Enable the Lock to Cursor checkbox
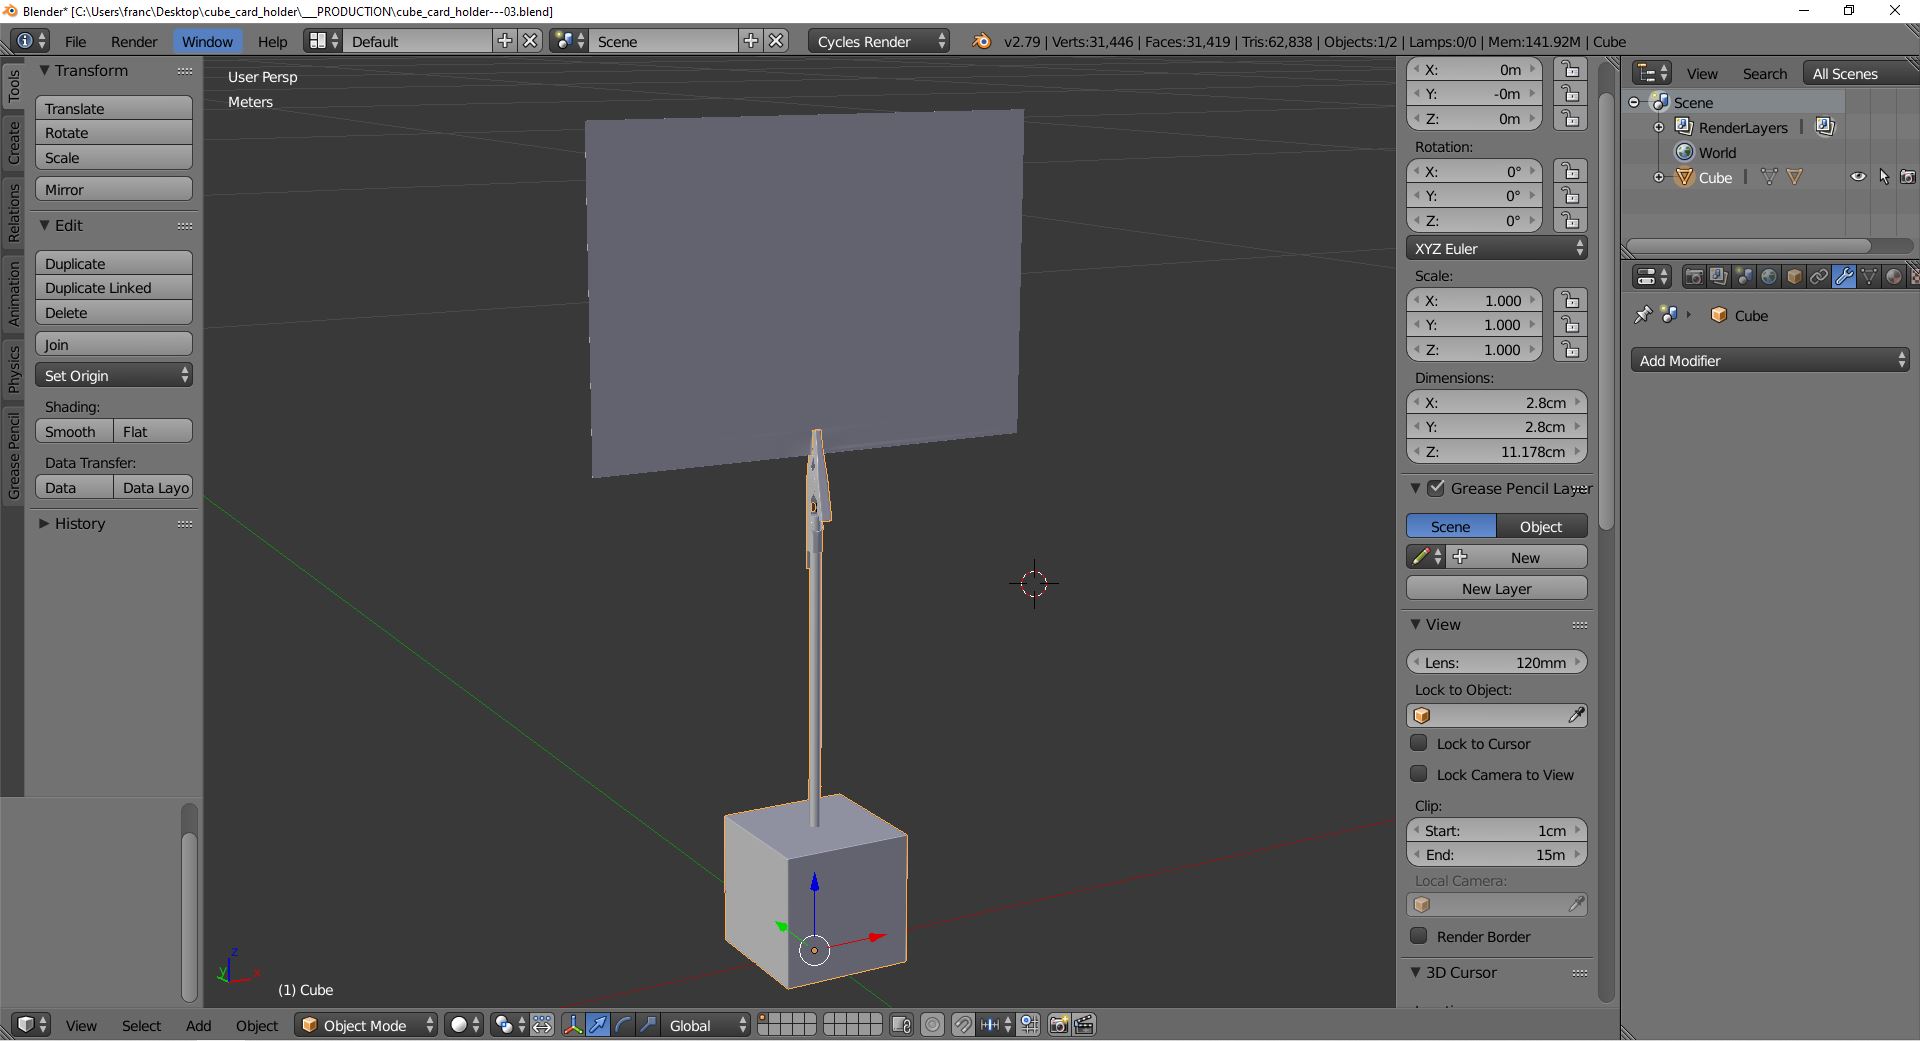1920x1041 pixels. tap(1418, 743)
